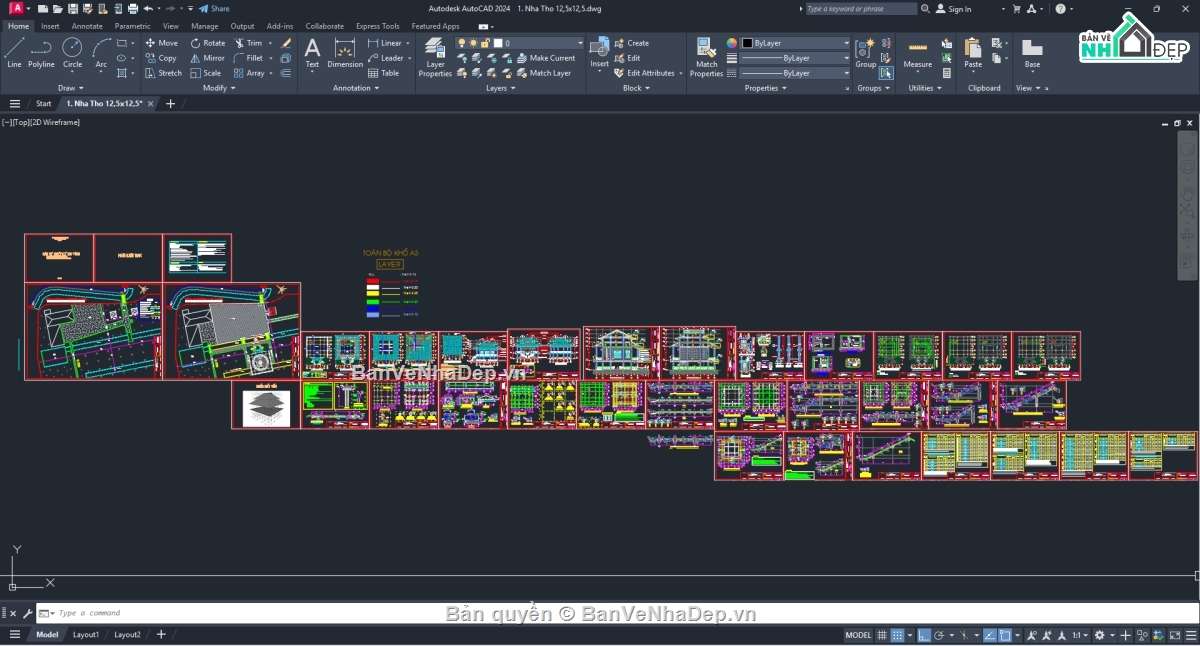
Task: Click the Sign In button
Action: [x=953, y=9]
